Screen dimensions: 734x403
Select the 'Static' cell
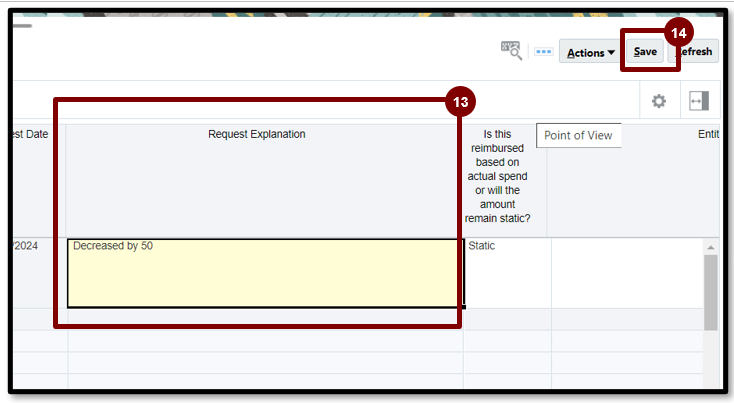coord(508,273)
